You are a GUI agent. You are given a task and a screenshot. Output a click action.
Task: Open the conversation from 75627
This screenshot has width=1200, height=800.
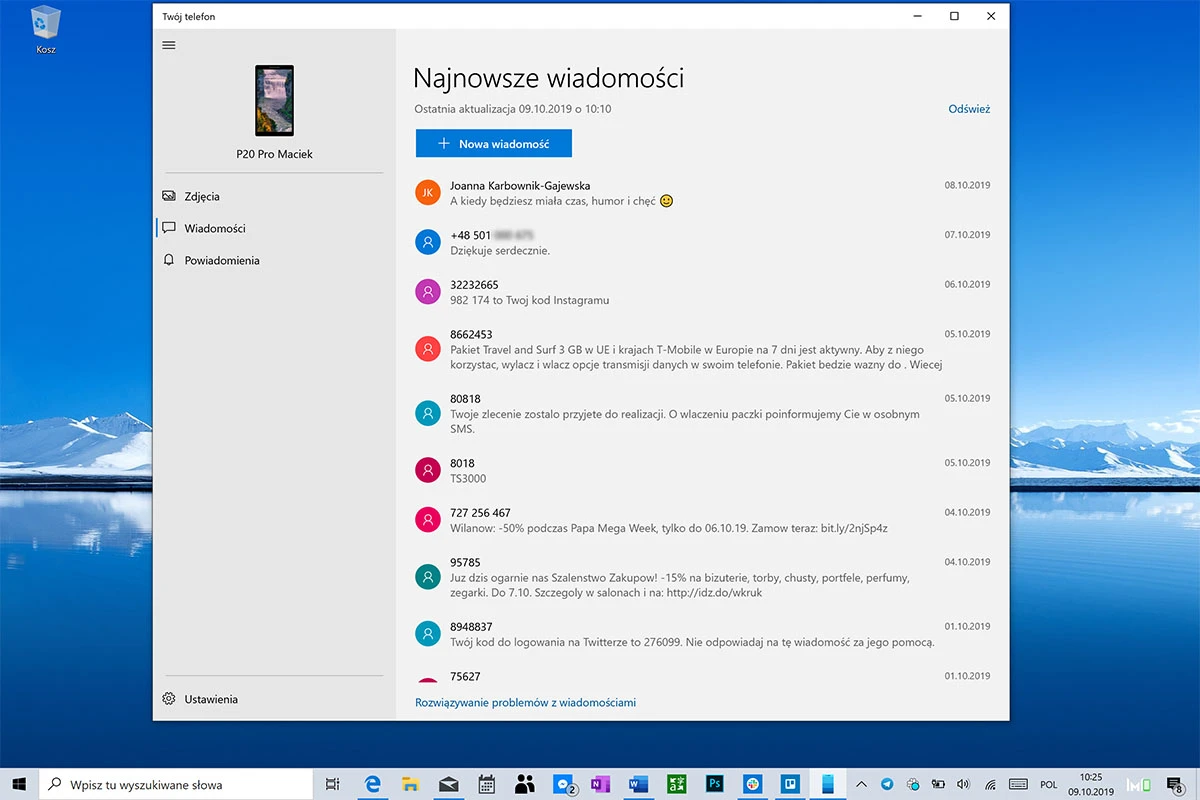[702, 677]
